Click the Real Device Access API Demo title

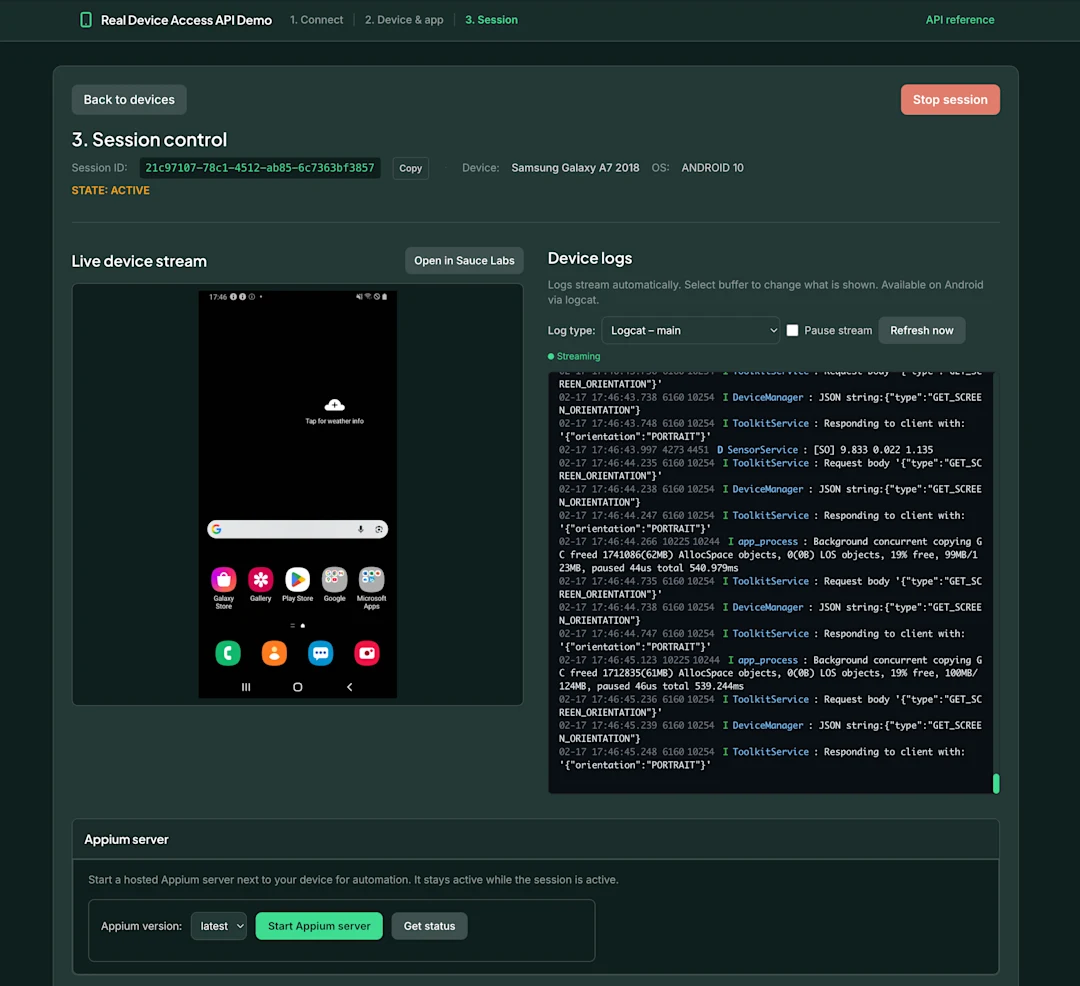pyautogui.click(x=186, y=20)
